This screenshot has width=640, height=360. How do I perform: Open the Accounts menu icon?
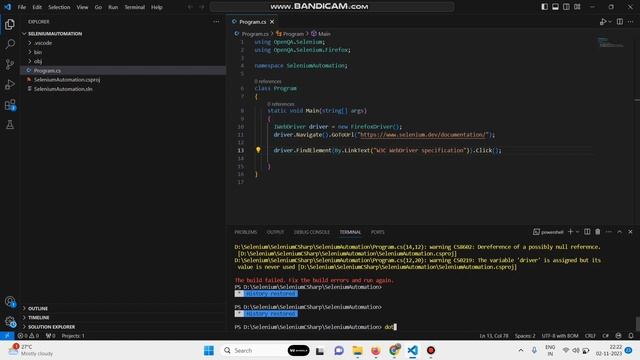10,302
